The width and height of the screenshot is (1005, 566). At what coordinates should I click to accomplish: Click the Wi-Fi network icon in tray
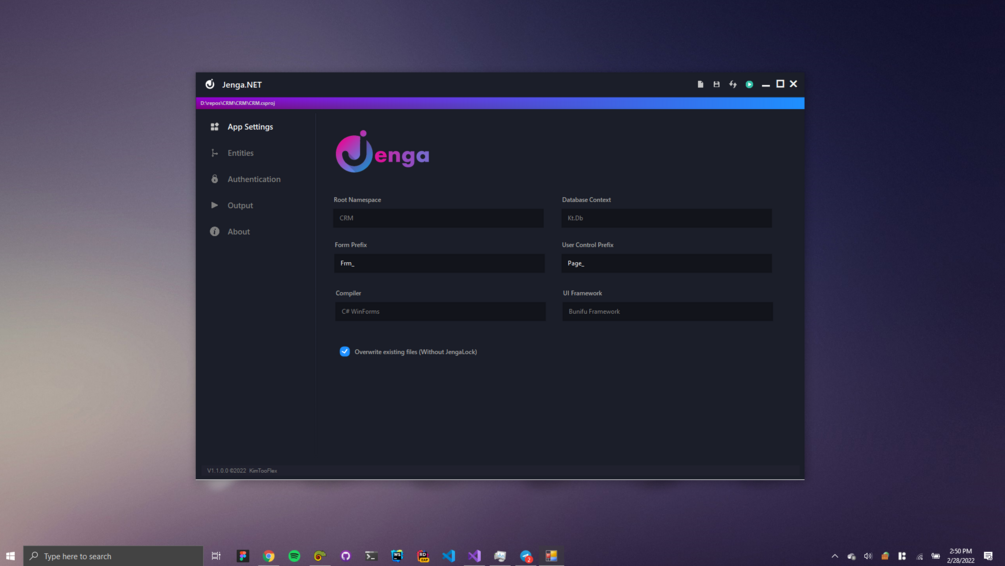coord(919,556)
